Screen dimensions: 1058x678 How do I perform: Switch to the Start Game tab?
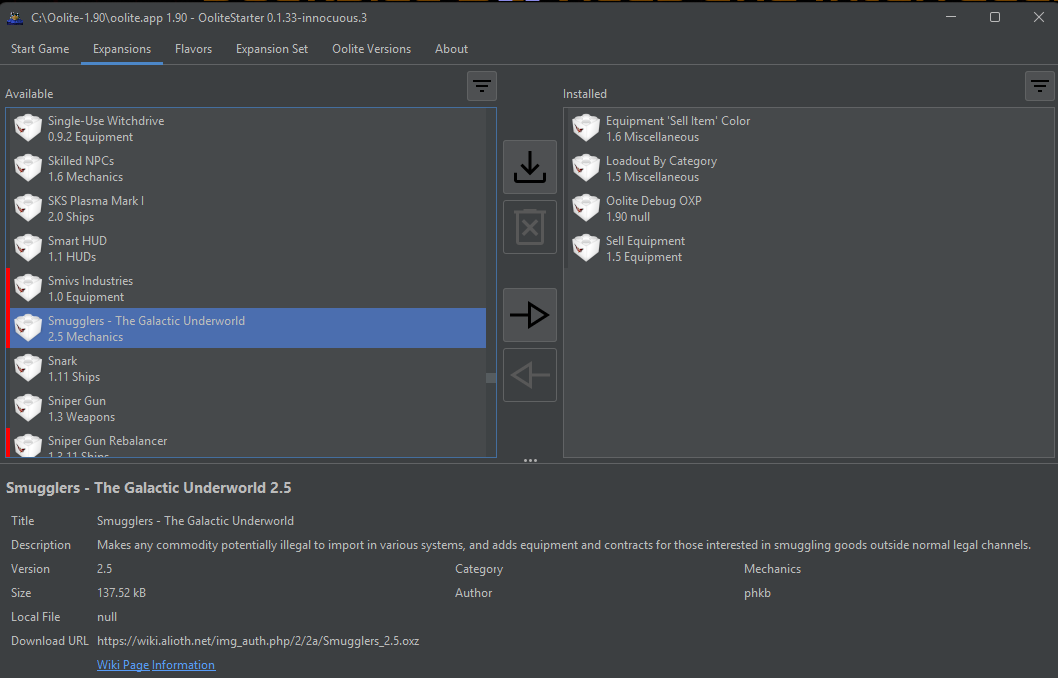[x=40, y=49]
